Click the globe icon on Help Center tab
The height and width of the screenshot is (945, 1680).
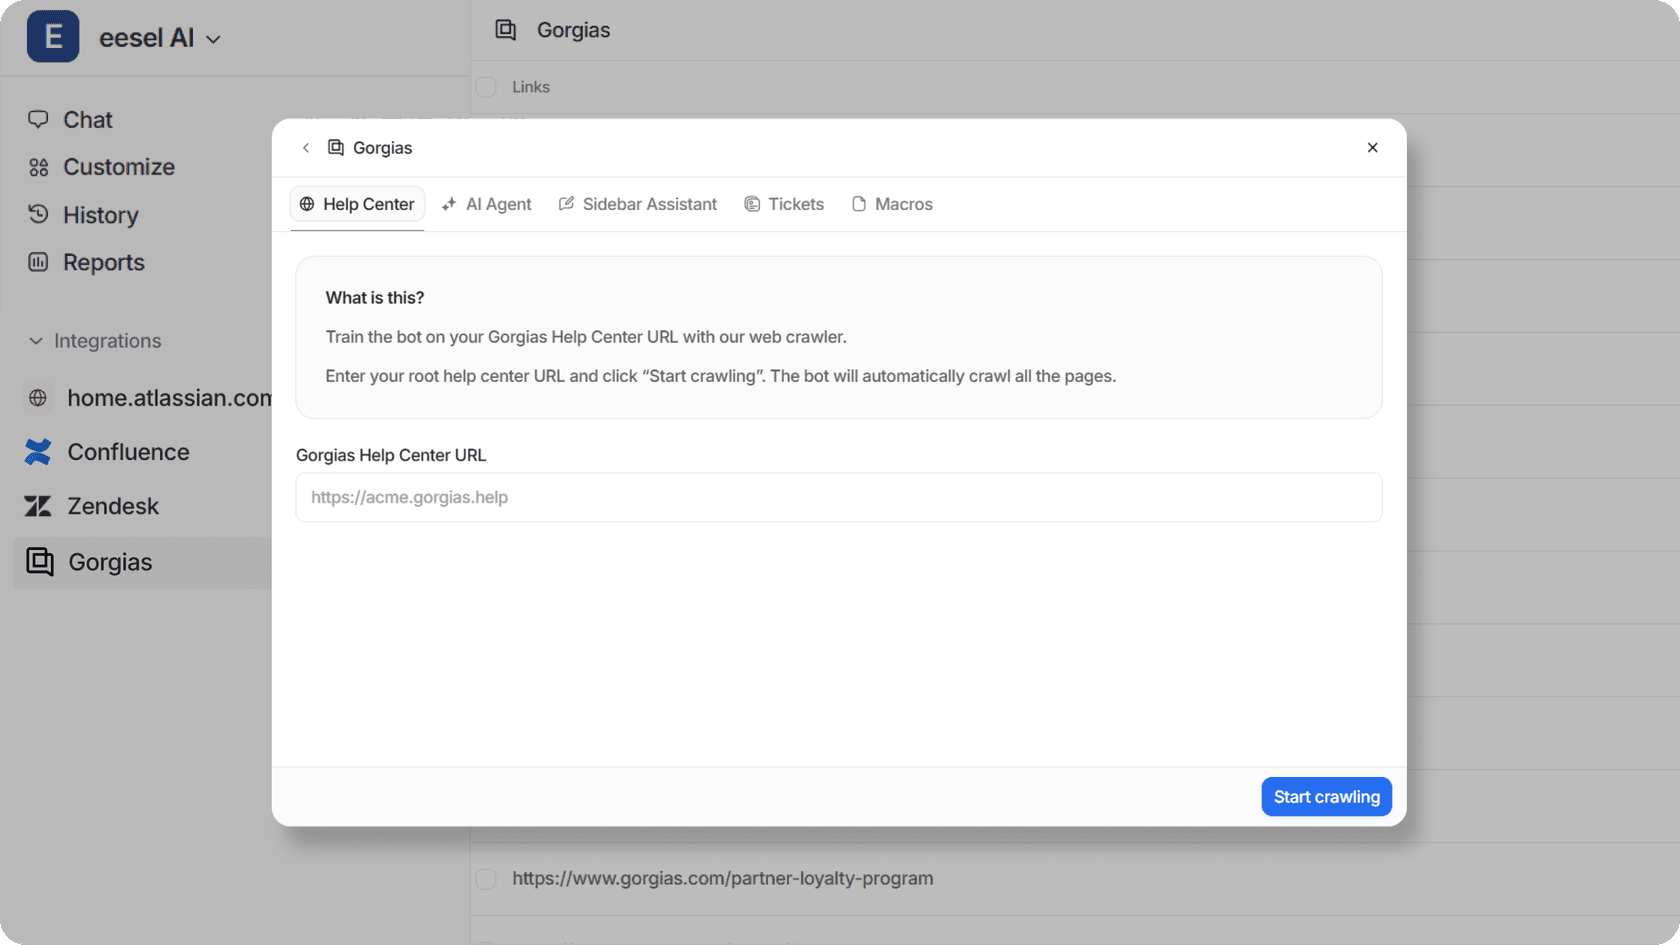pyautogui.click(x=307, y=204)
